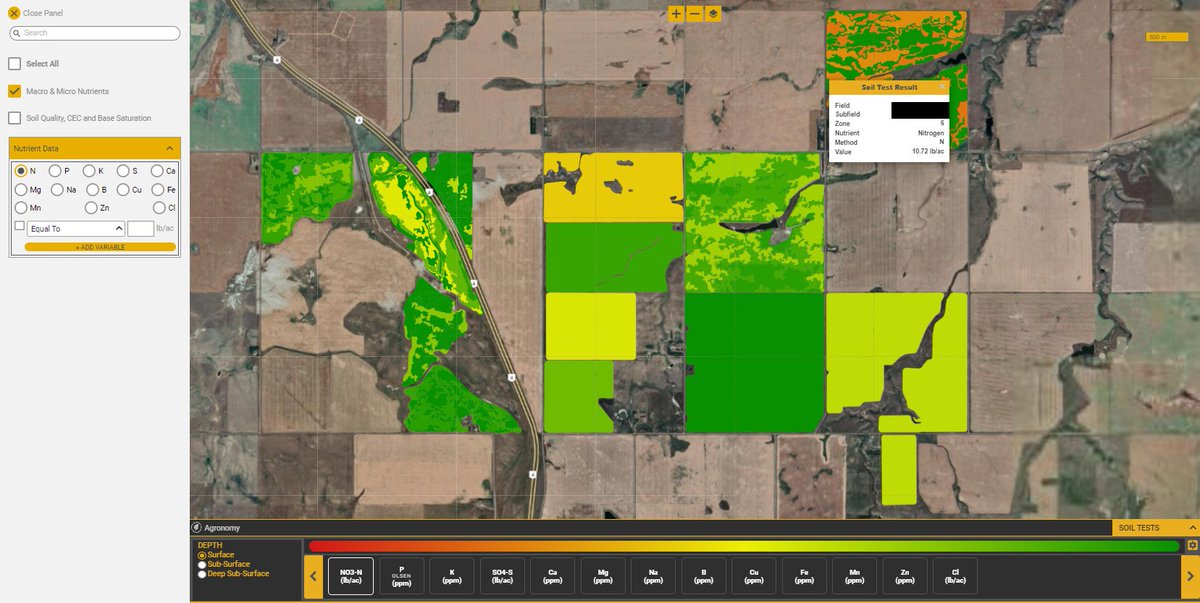Select the SO4-S lb/ac nutrient icon
The width and height of the screenshot is (1200, 603).
pos(502,575)
